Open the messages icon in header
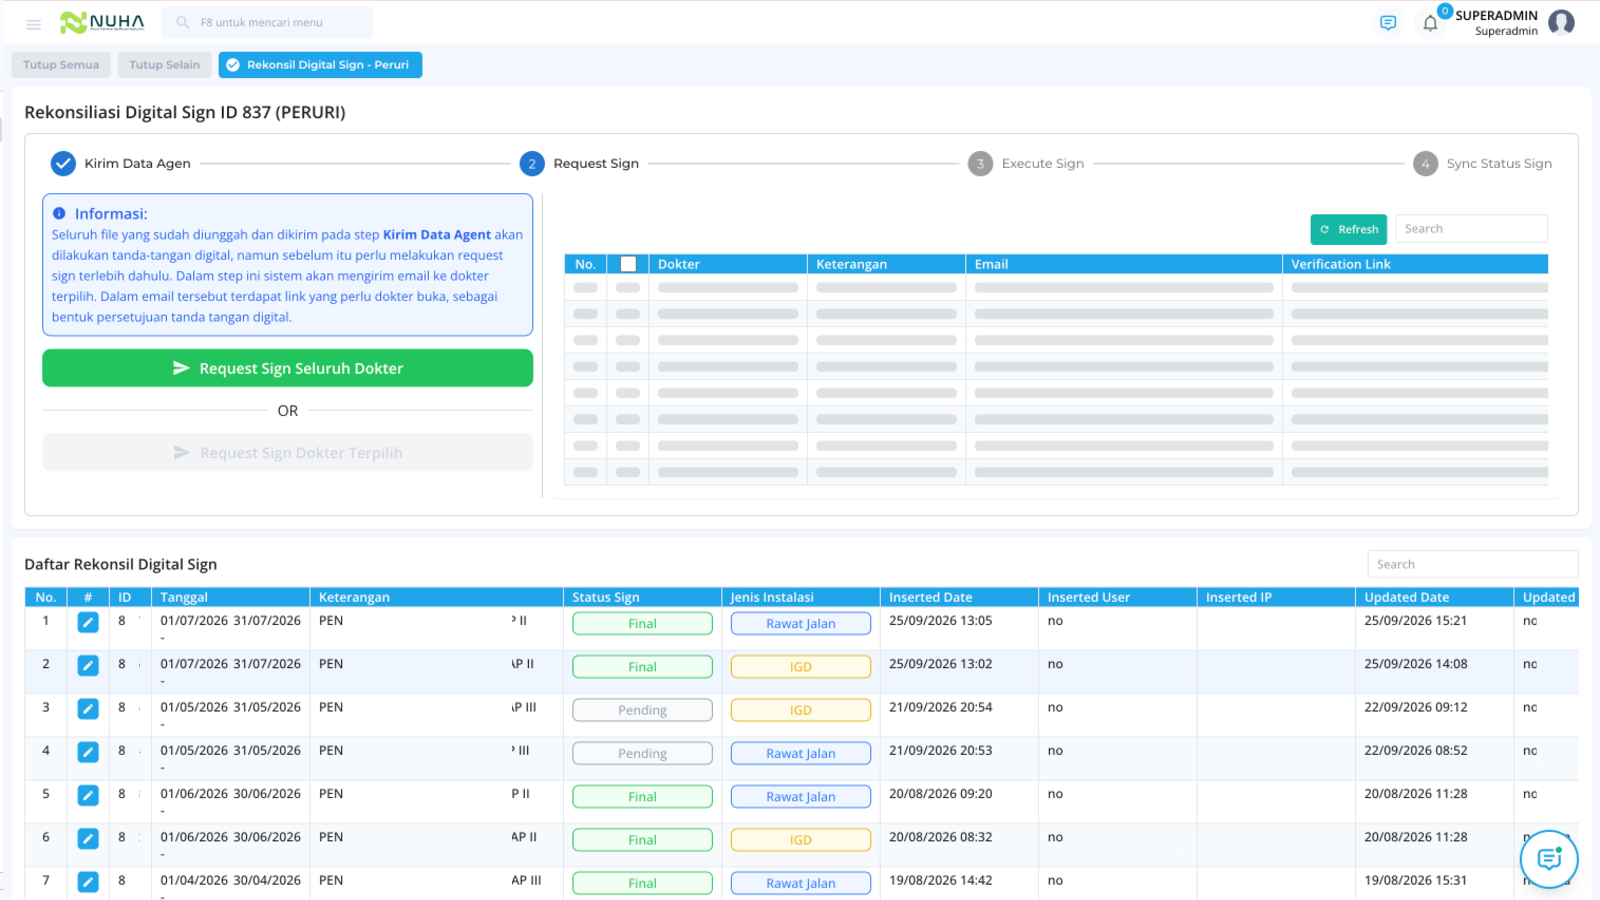This screenshot has width=1600, height=900. (1388, 23)
